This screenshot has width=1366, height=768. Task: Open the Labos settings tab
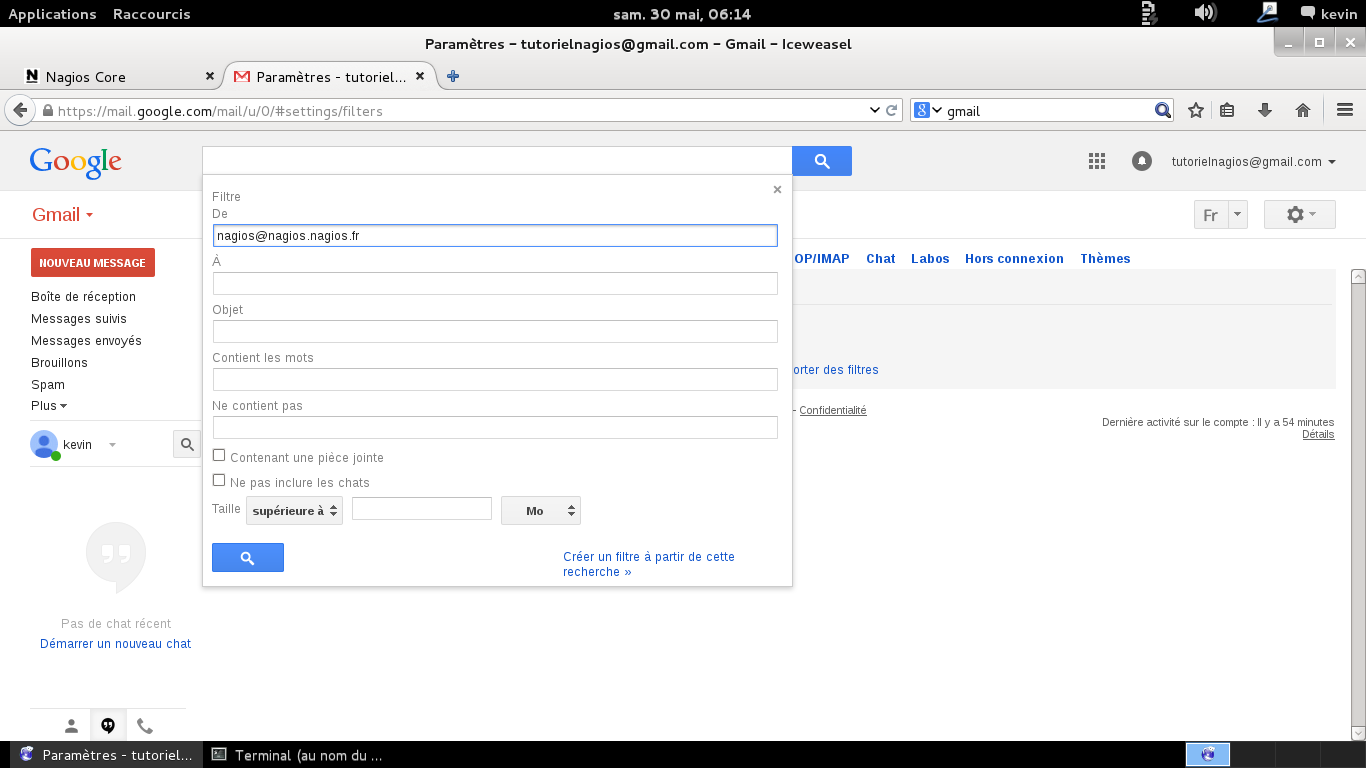(x=930, y=258)
